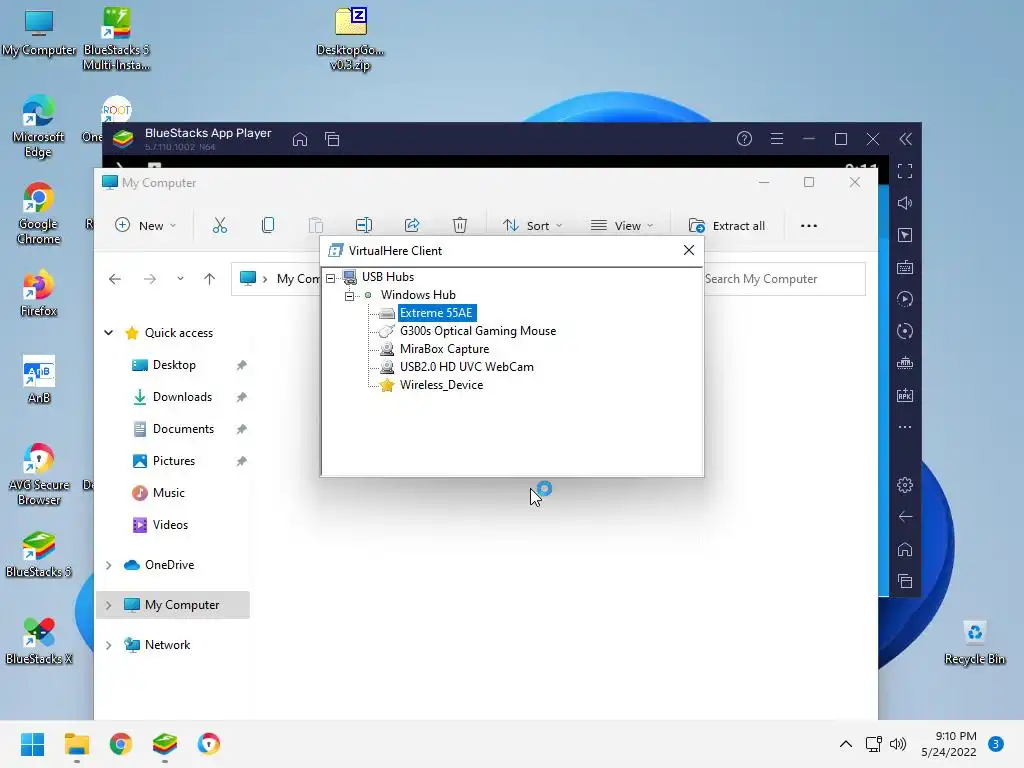Open BlueStacks from taskbar

165,744
